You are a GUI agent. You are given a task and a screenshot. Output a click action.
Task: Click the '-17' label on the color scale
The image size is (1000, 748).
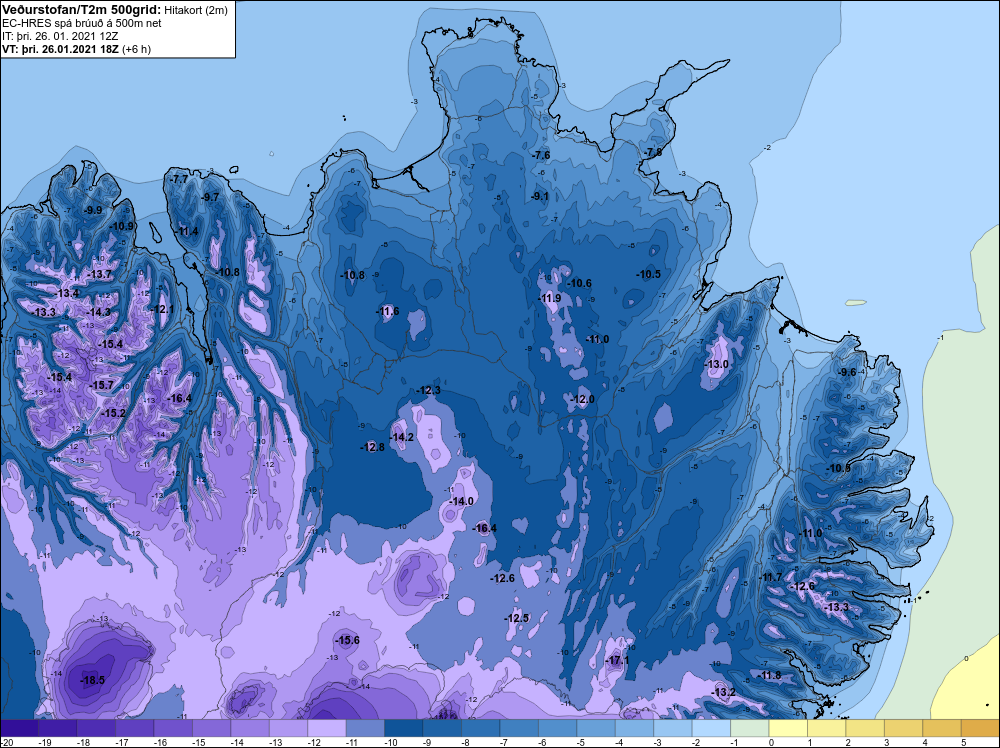pos(121,742)
